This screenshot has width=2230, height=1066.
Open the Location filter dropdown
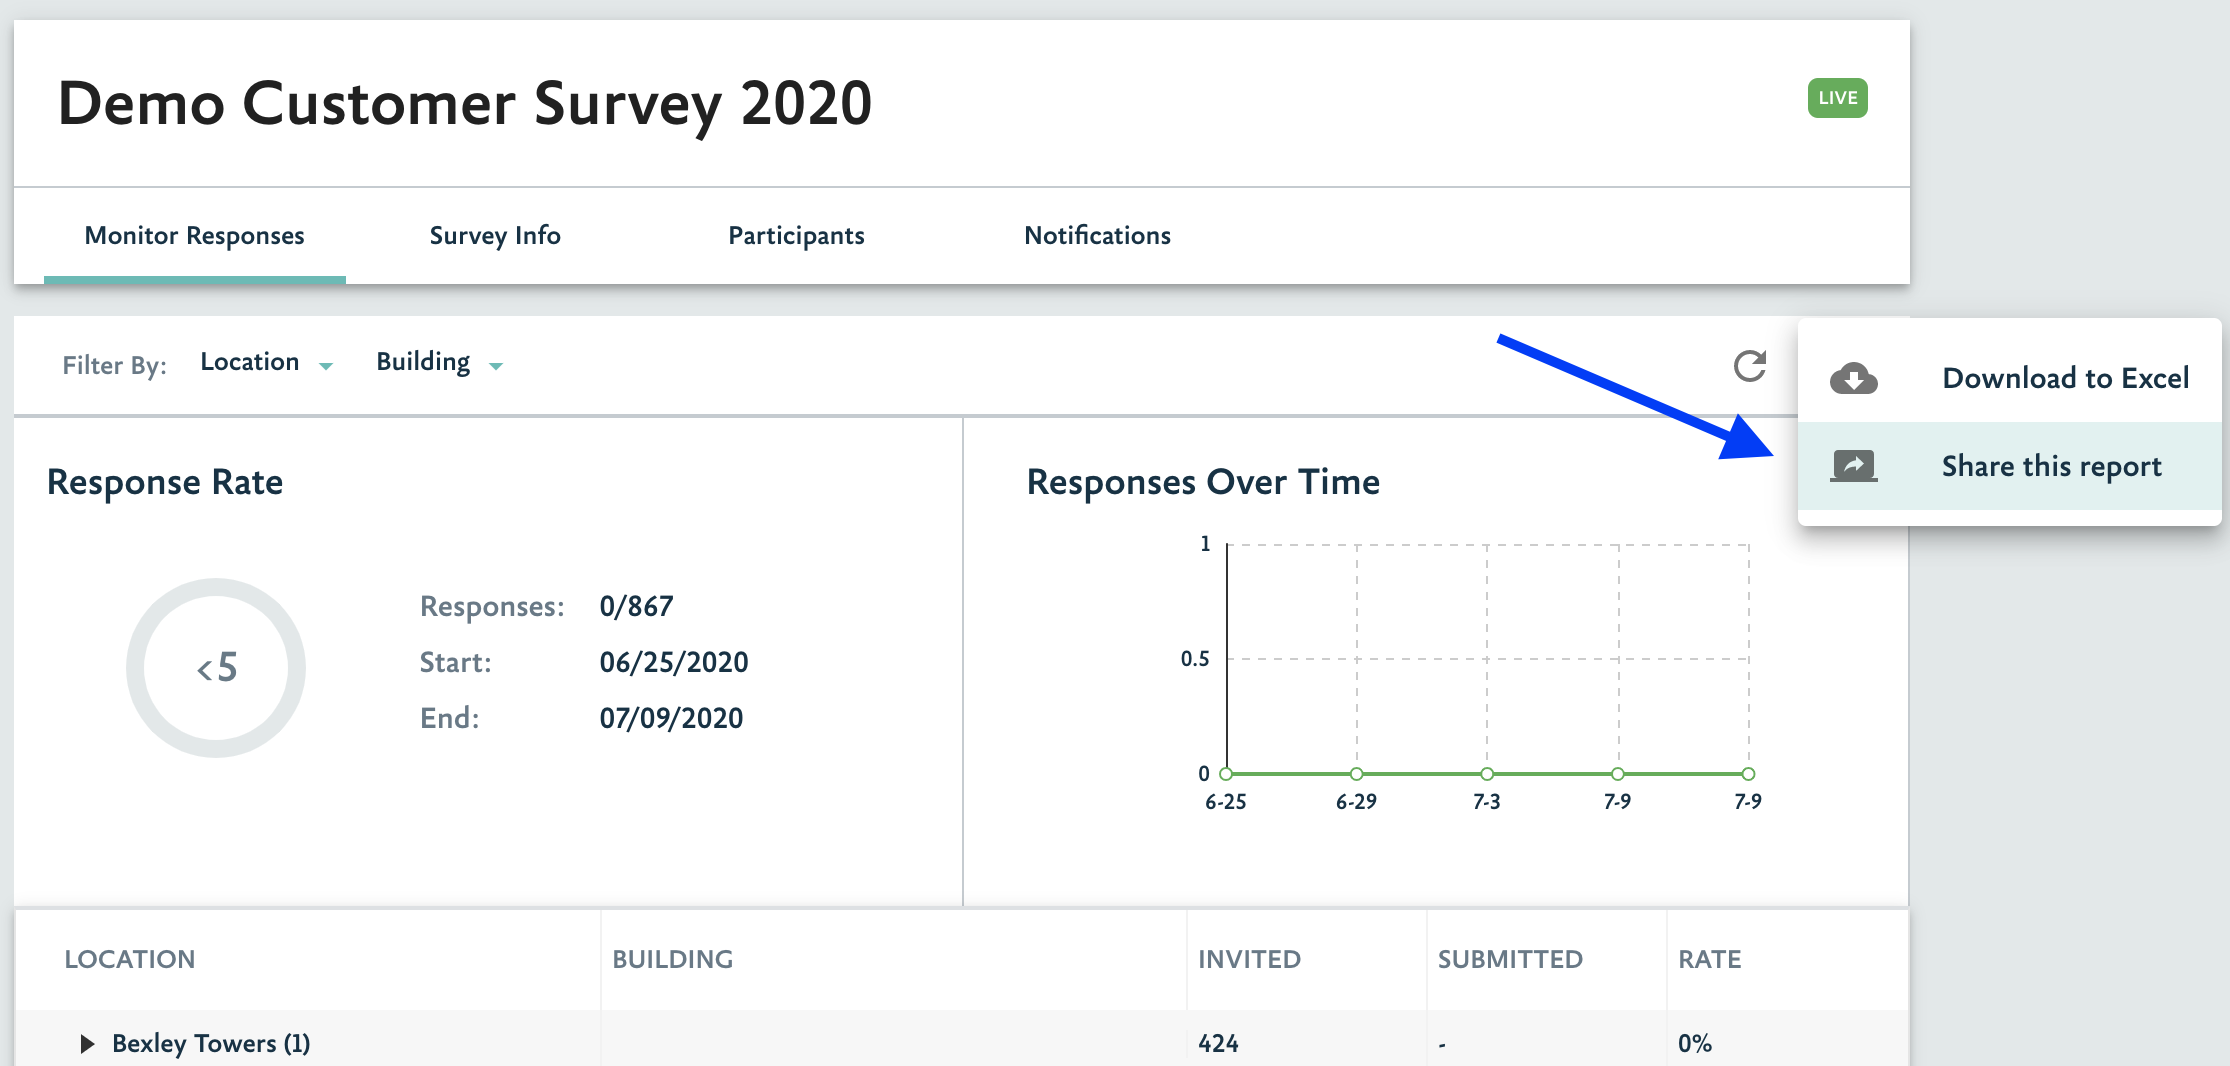tap(266, 363)
